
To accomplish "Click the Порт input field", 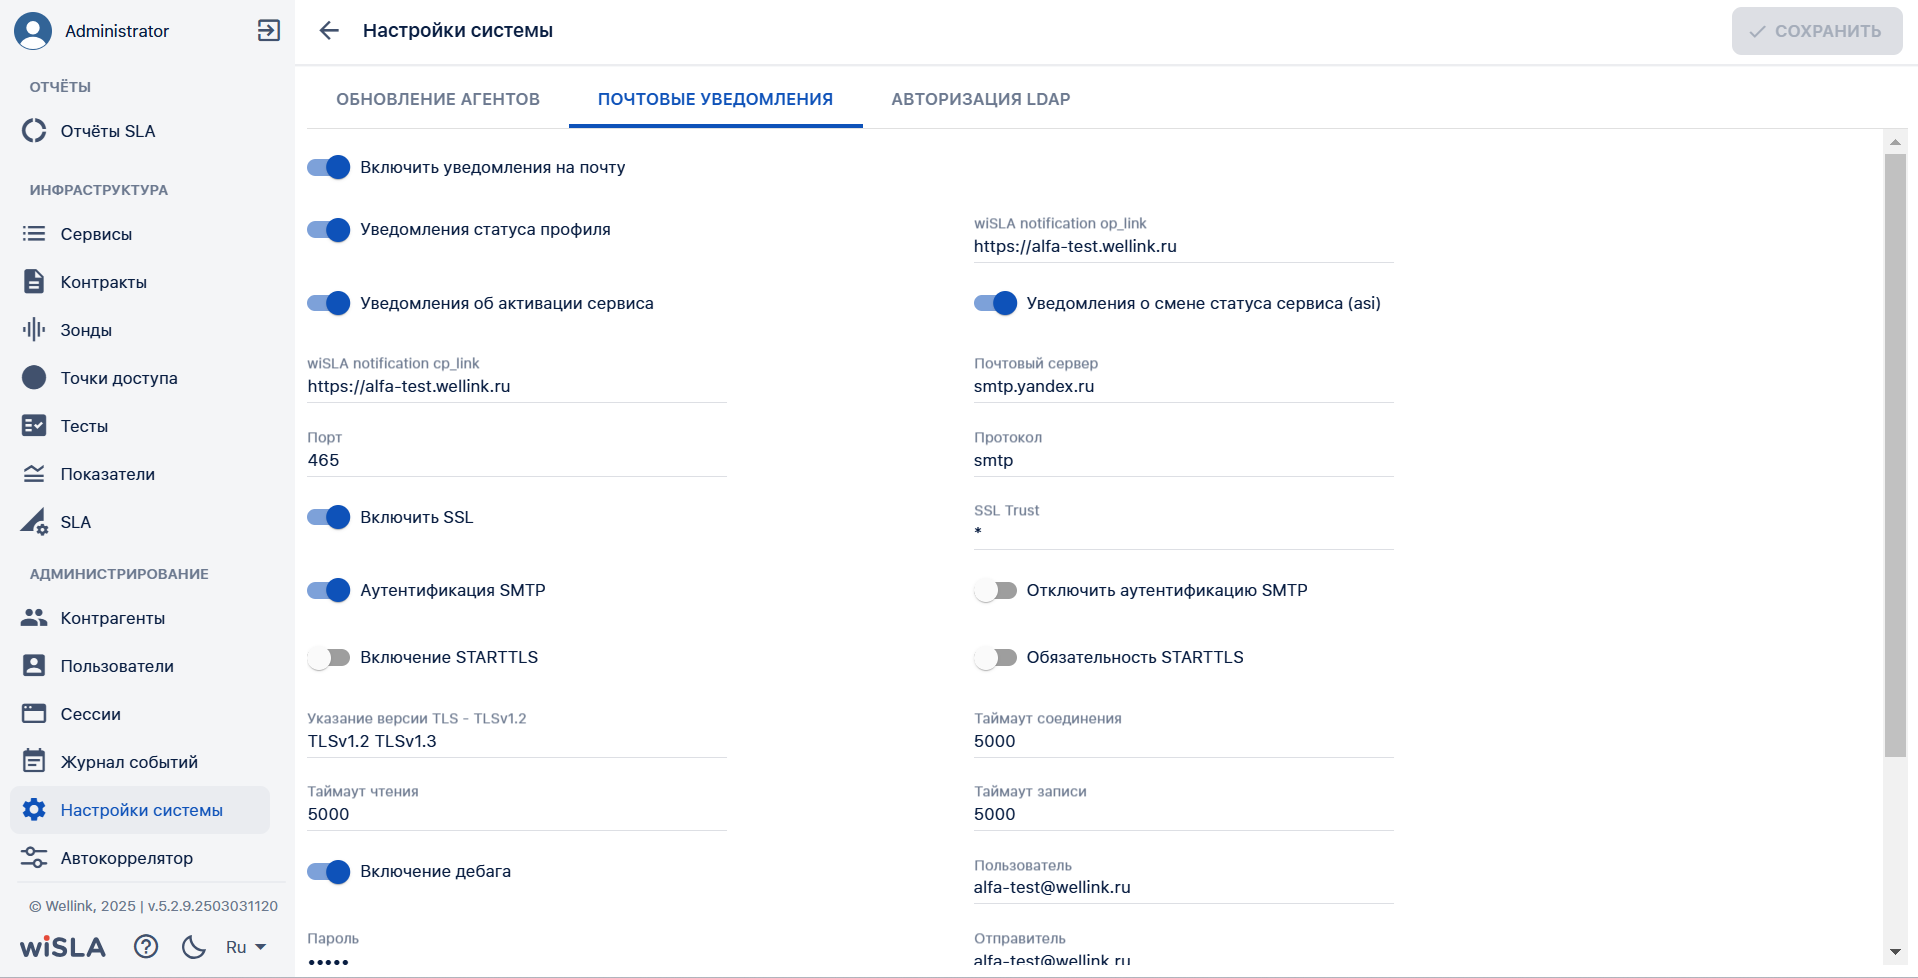I will [517, 460].
